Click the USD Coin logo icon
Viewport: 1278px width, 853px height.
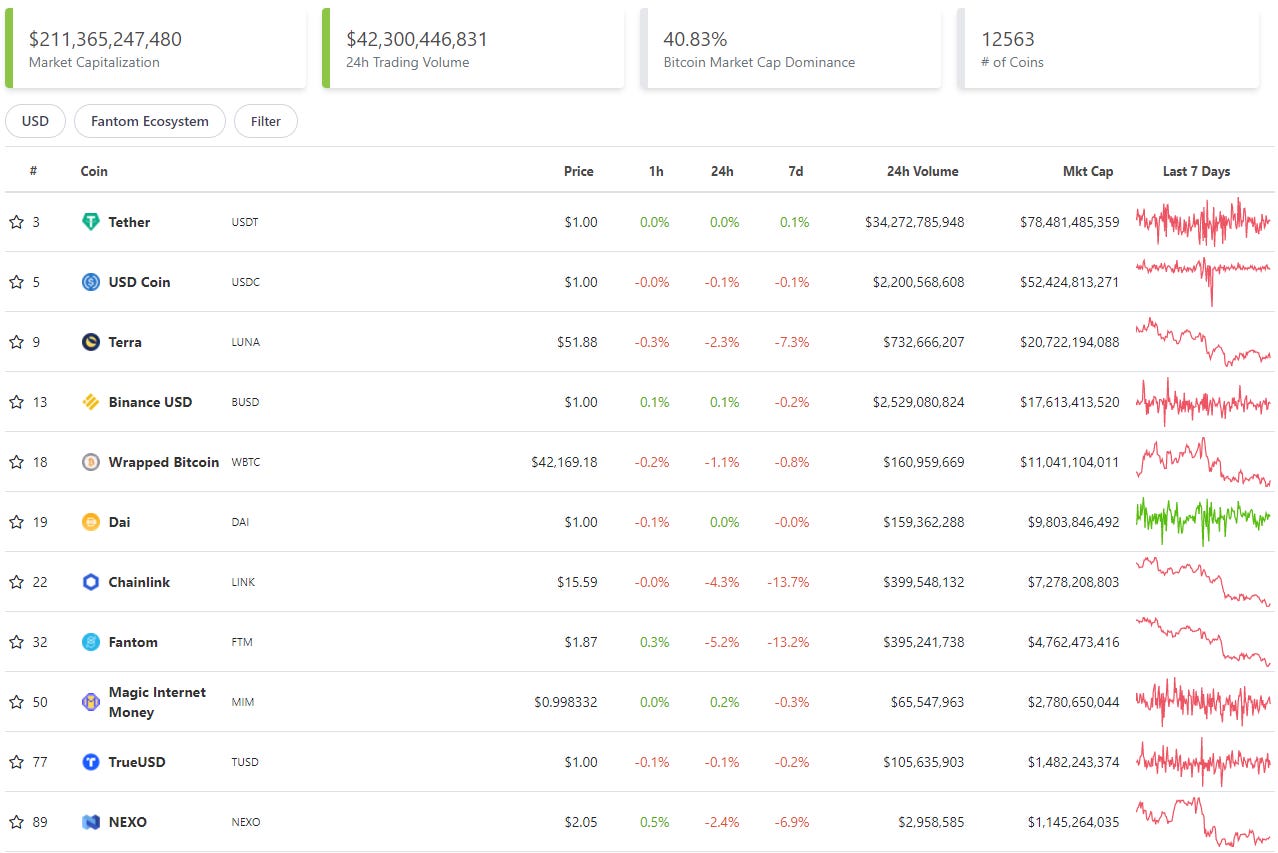click(x=91, y=282)
